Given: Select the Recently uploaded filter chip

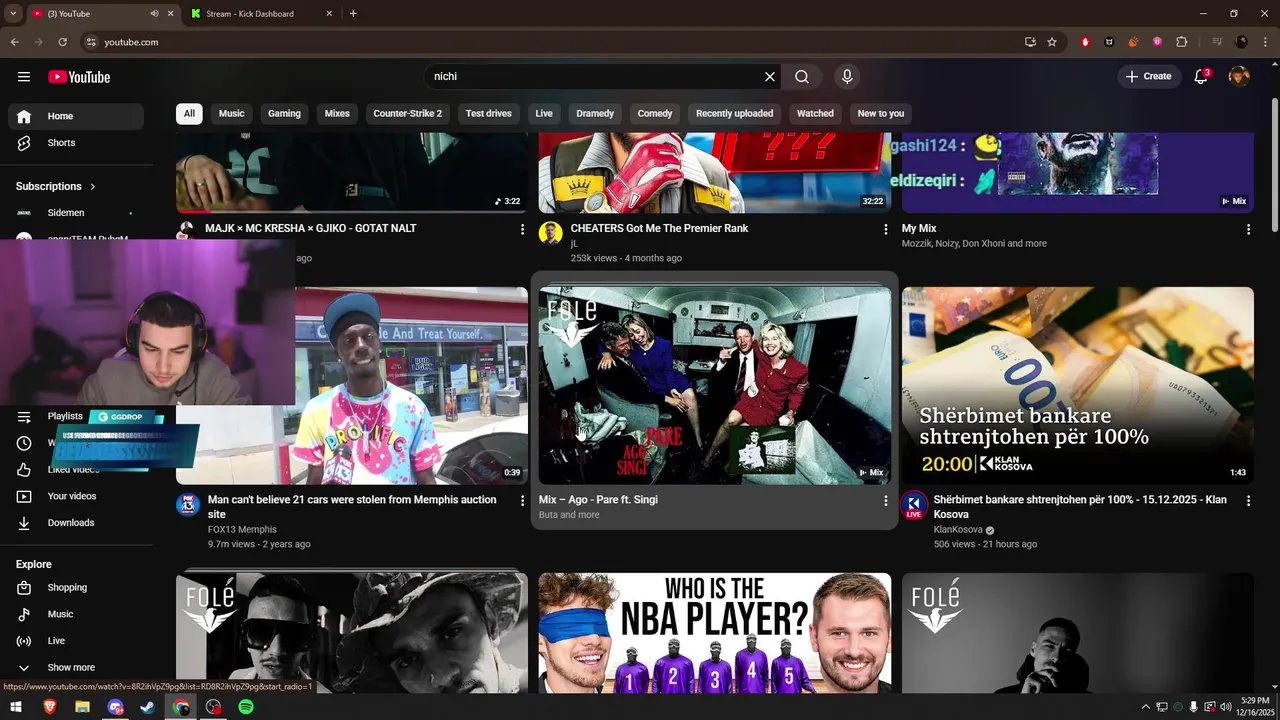Looking at the screenshot, I should tap(735, 114).
